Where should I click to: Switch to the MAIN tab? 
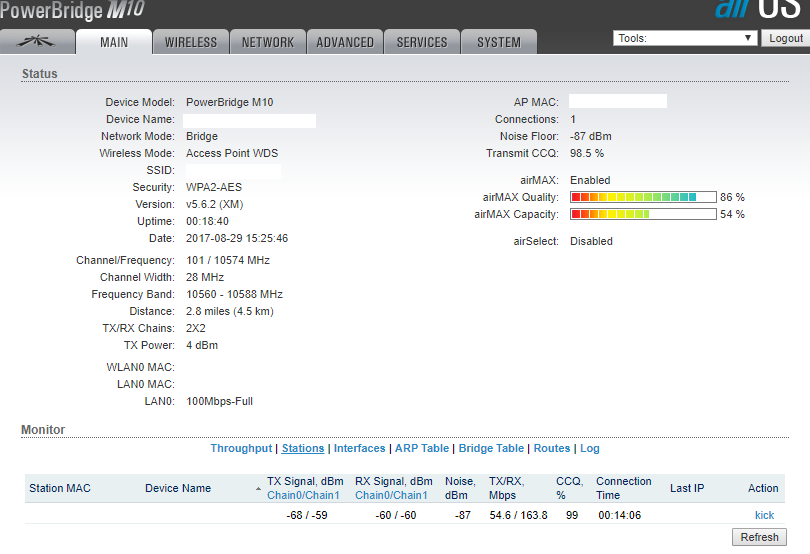pyautogui.click(x=114, y=42)
